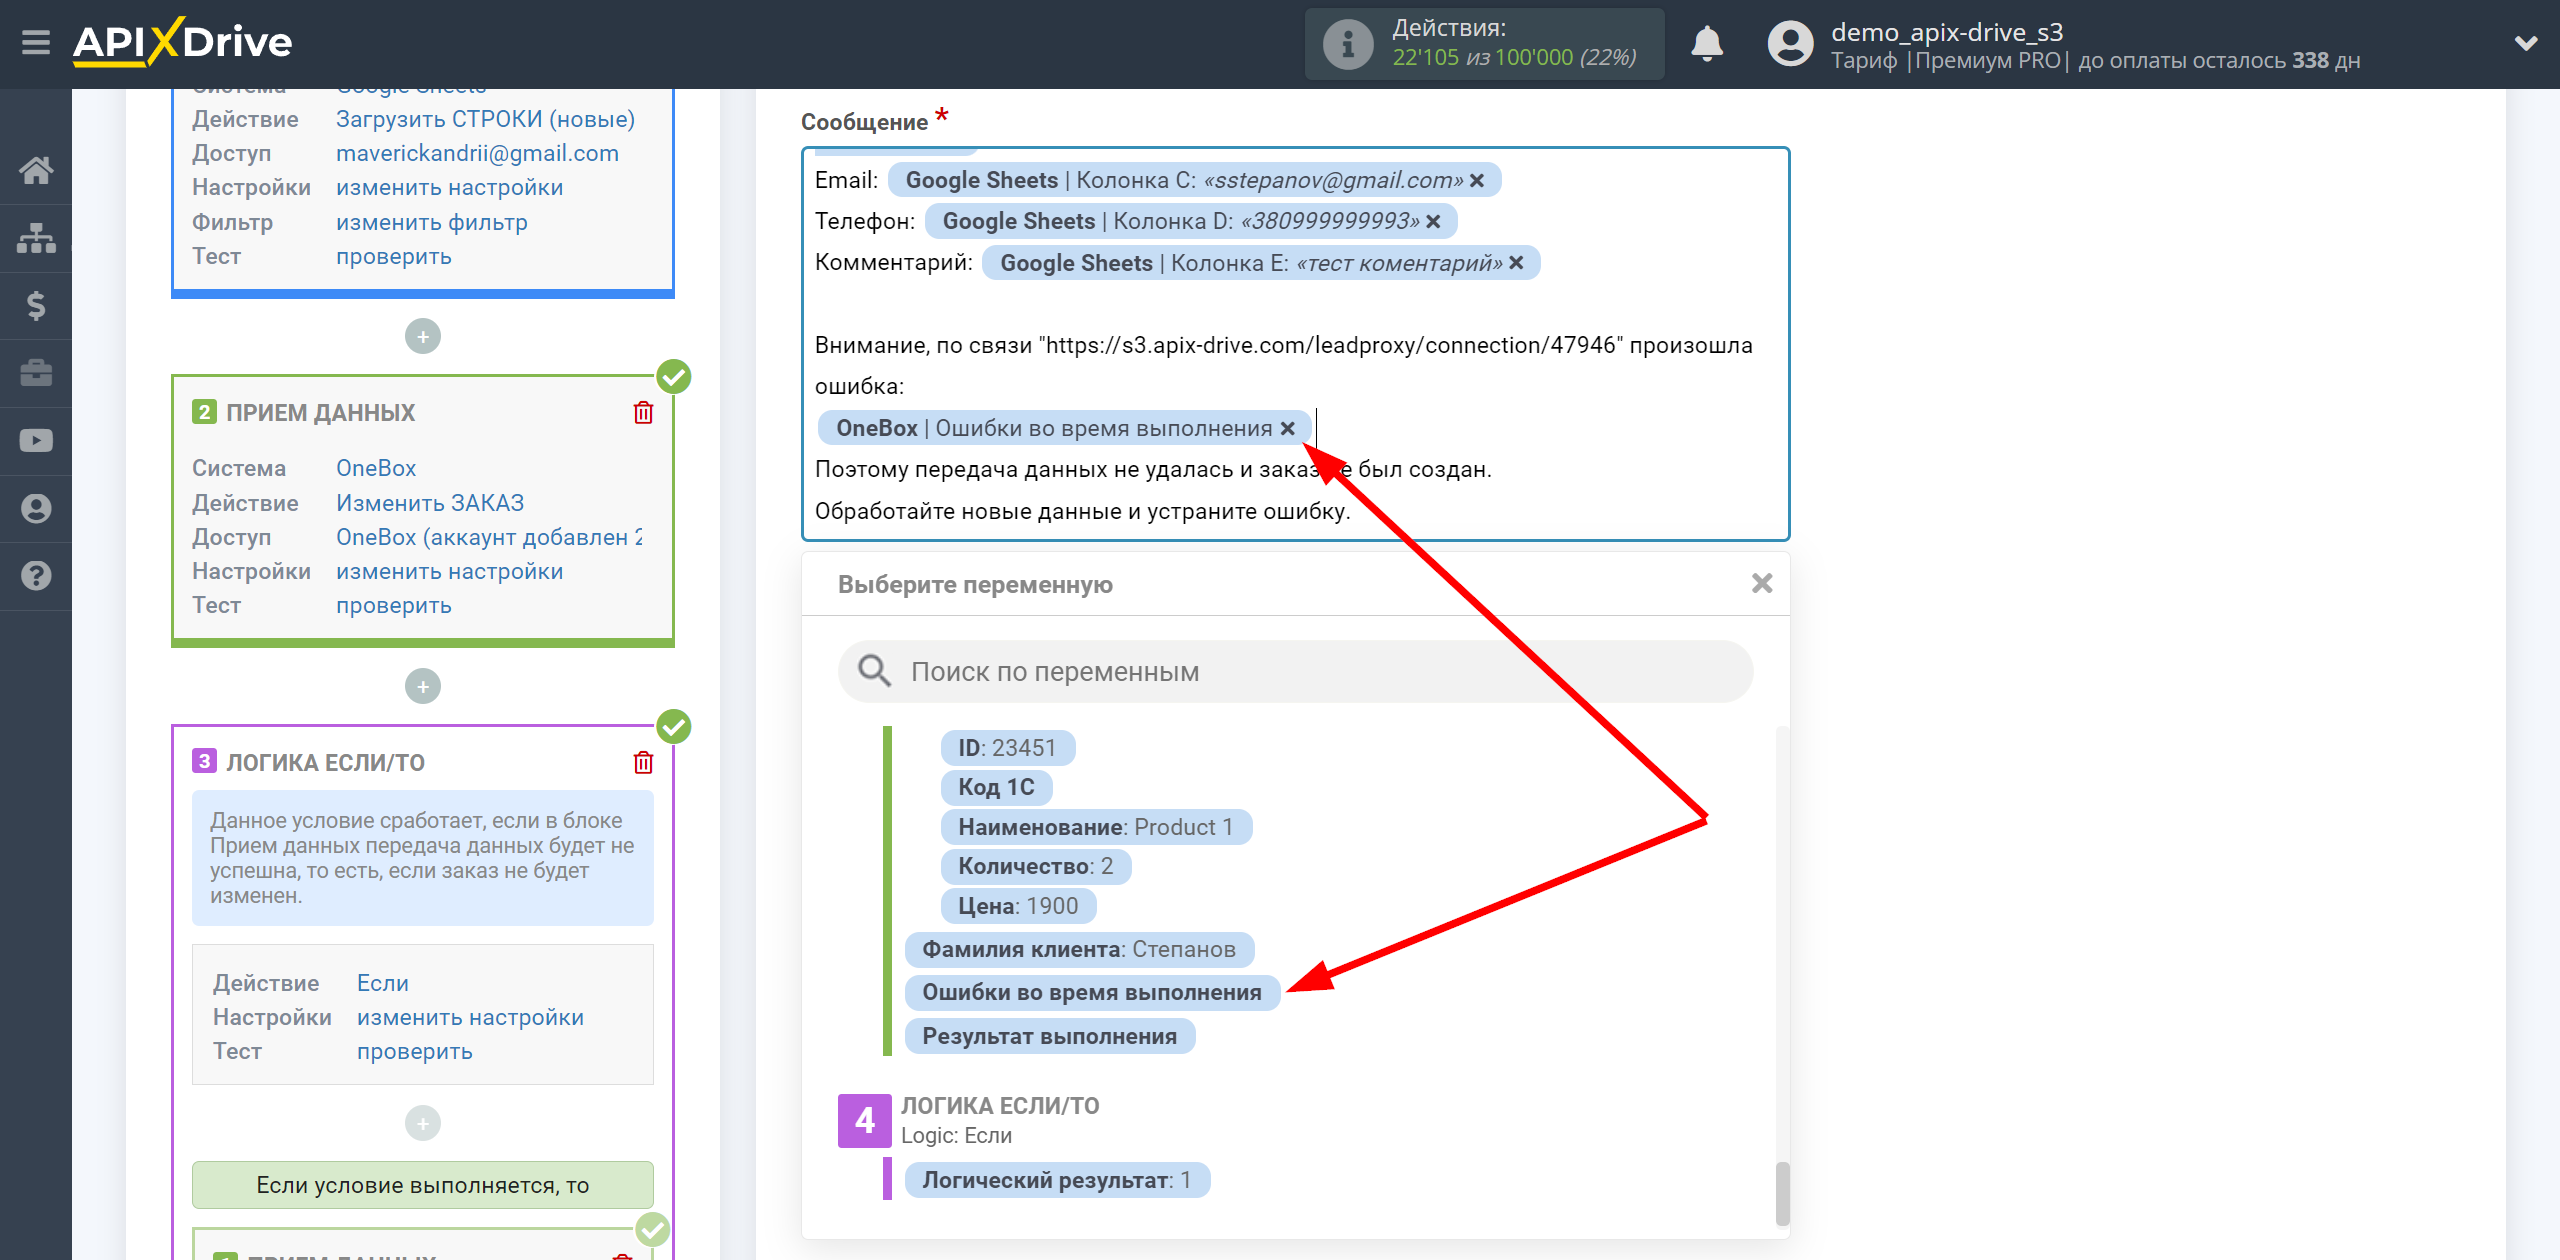
Task: Open the account sidebar icon
Action: [36, 508]
